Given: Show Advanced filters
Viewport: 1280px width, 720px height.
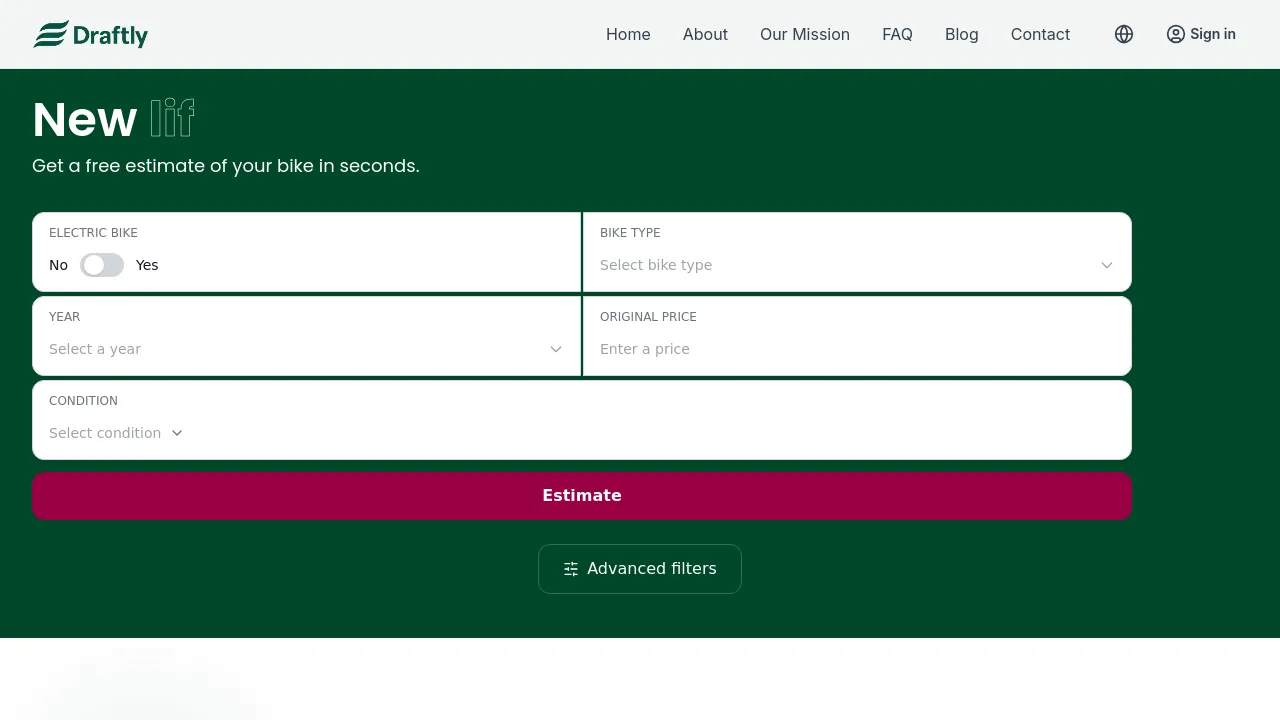Looking at the screenshot, I should tap(640, 569).
